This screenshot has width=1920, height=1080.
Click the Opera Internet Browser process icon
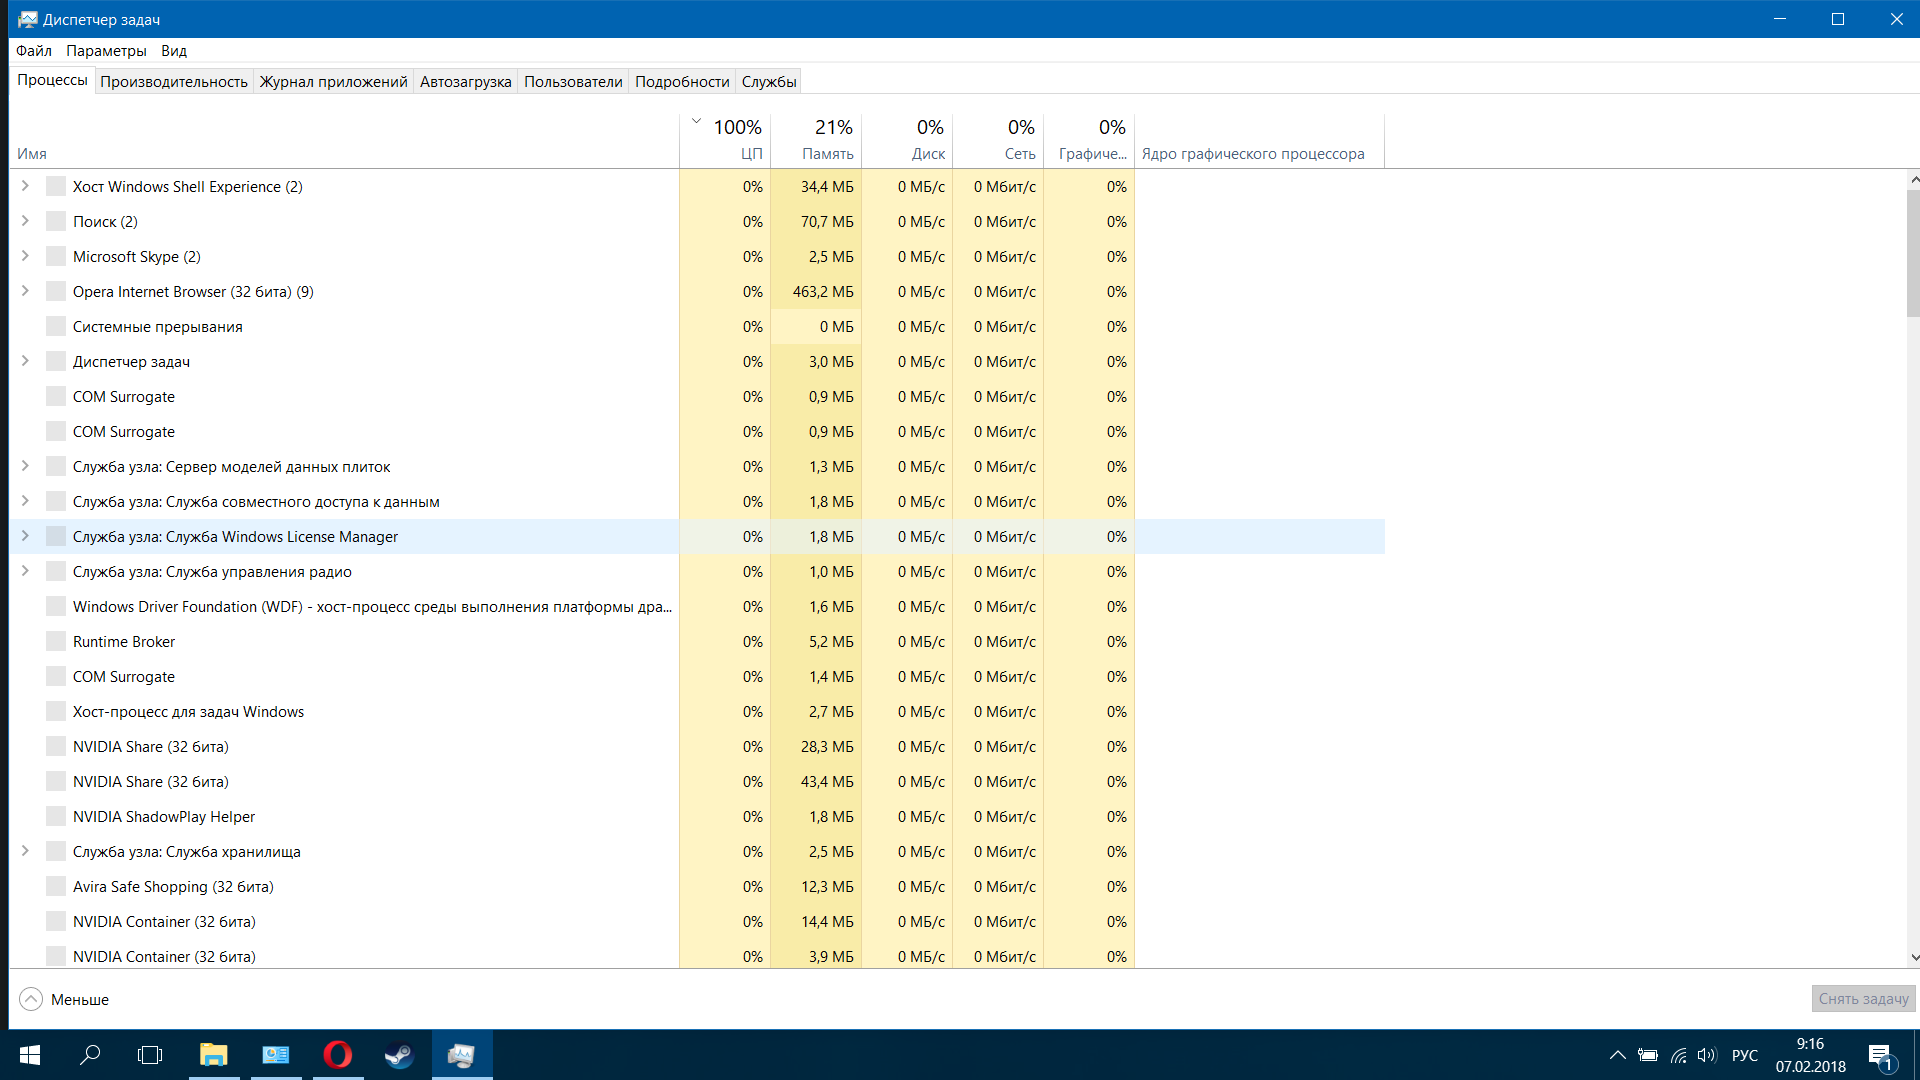click(x=56, y=291)
